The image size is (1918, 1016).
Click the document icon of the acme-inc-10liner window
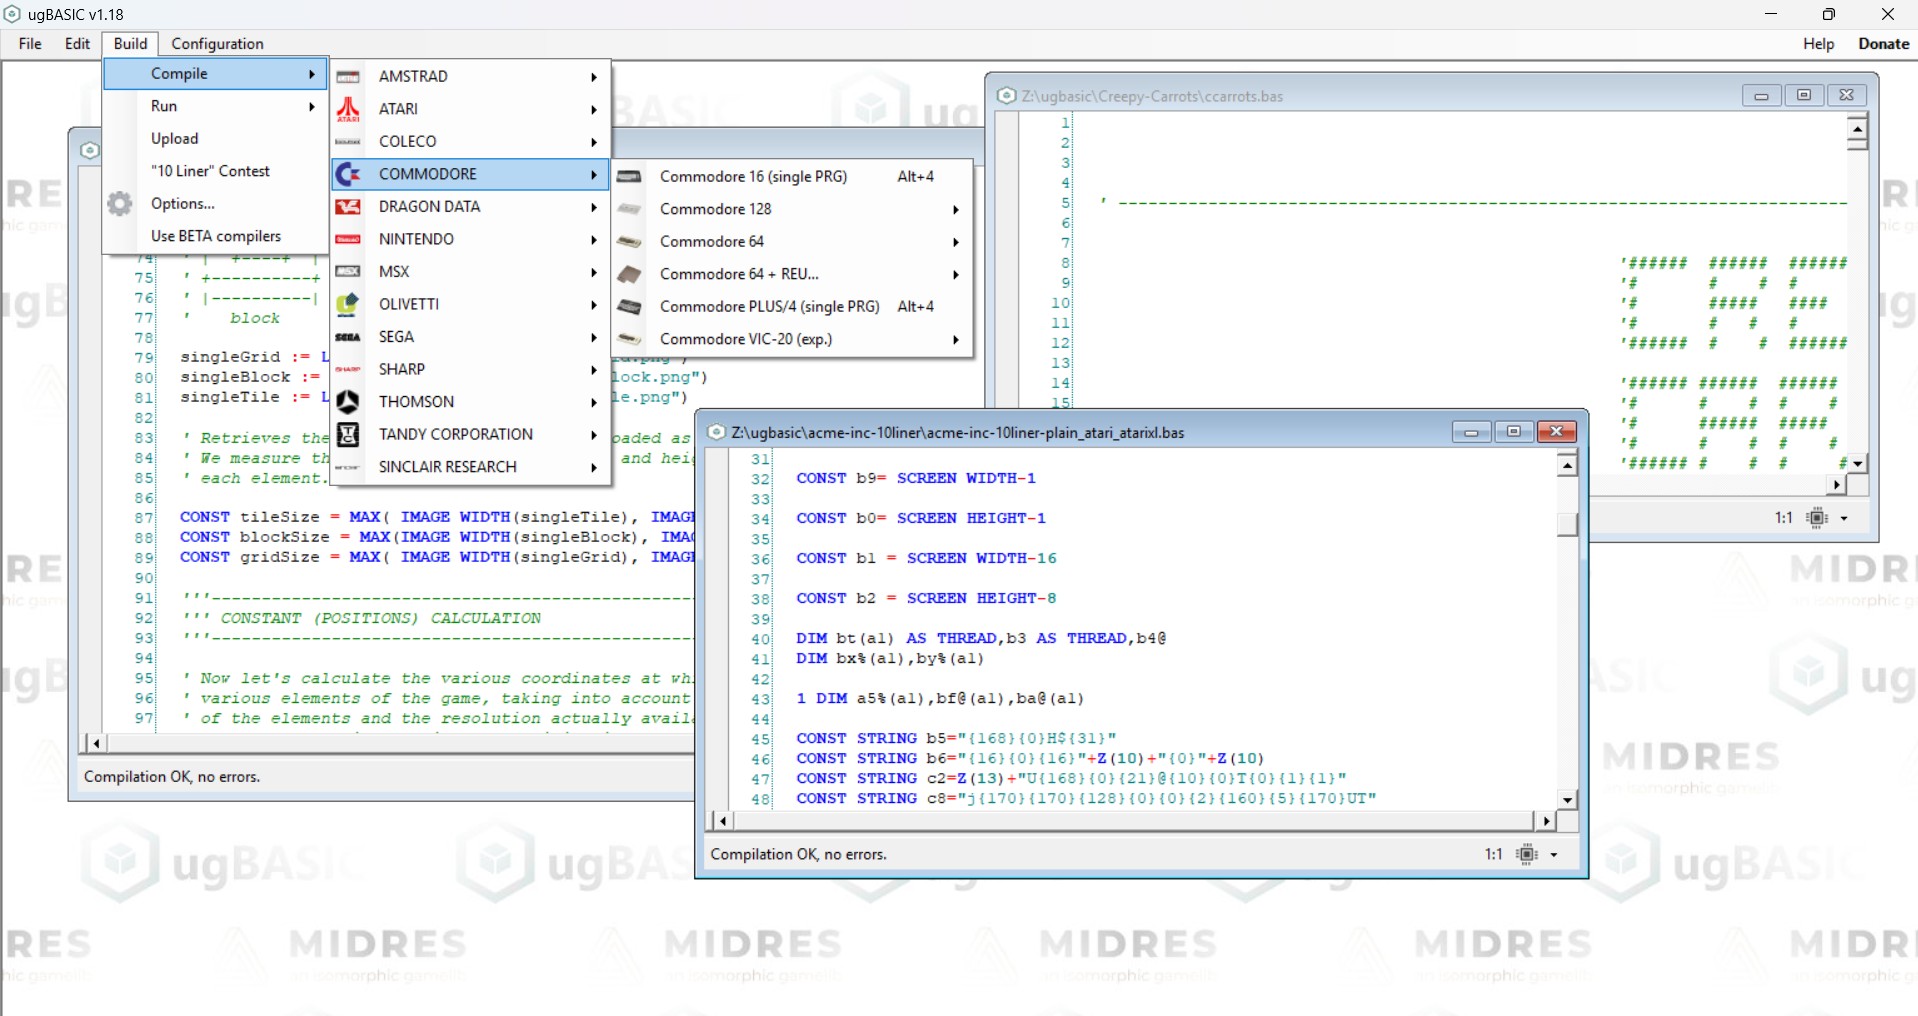pyautogui.click(x=716, y=432)
